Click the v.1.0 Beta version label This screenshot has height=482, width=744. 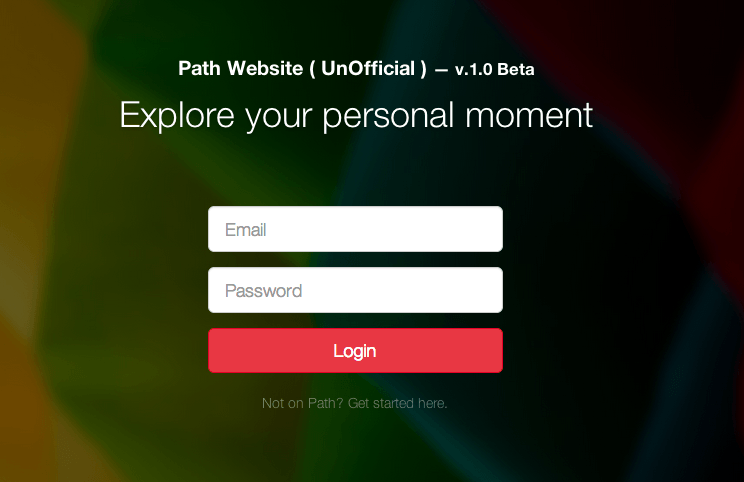click(494, 70)
